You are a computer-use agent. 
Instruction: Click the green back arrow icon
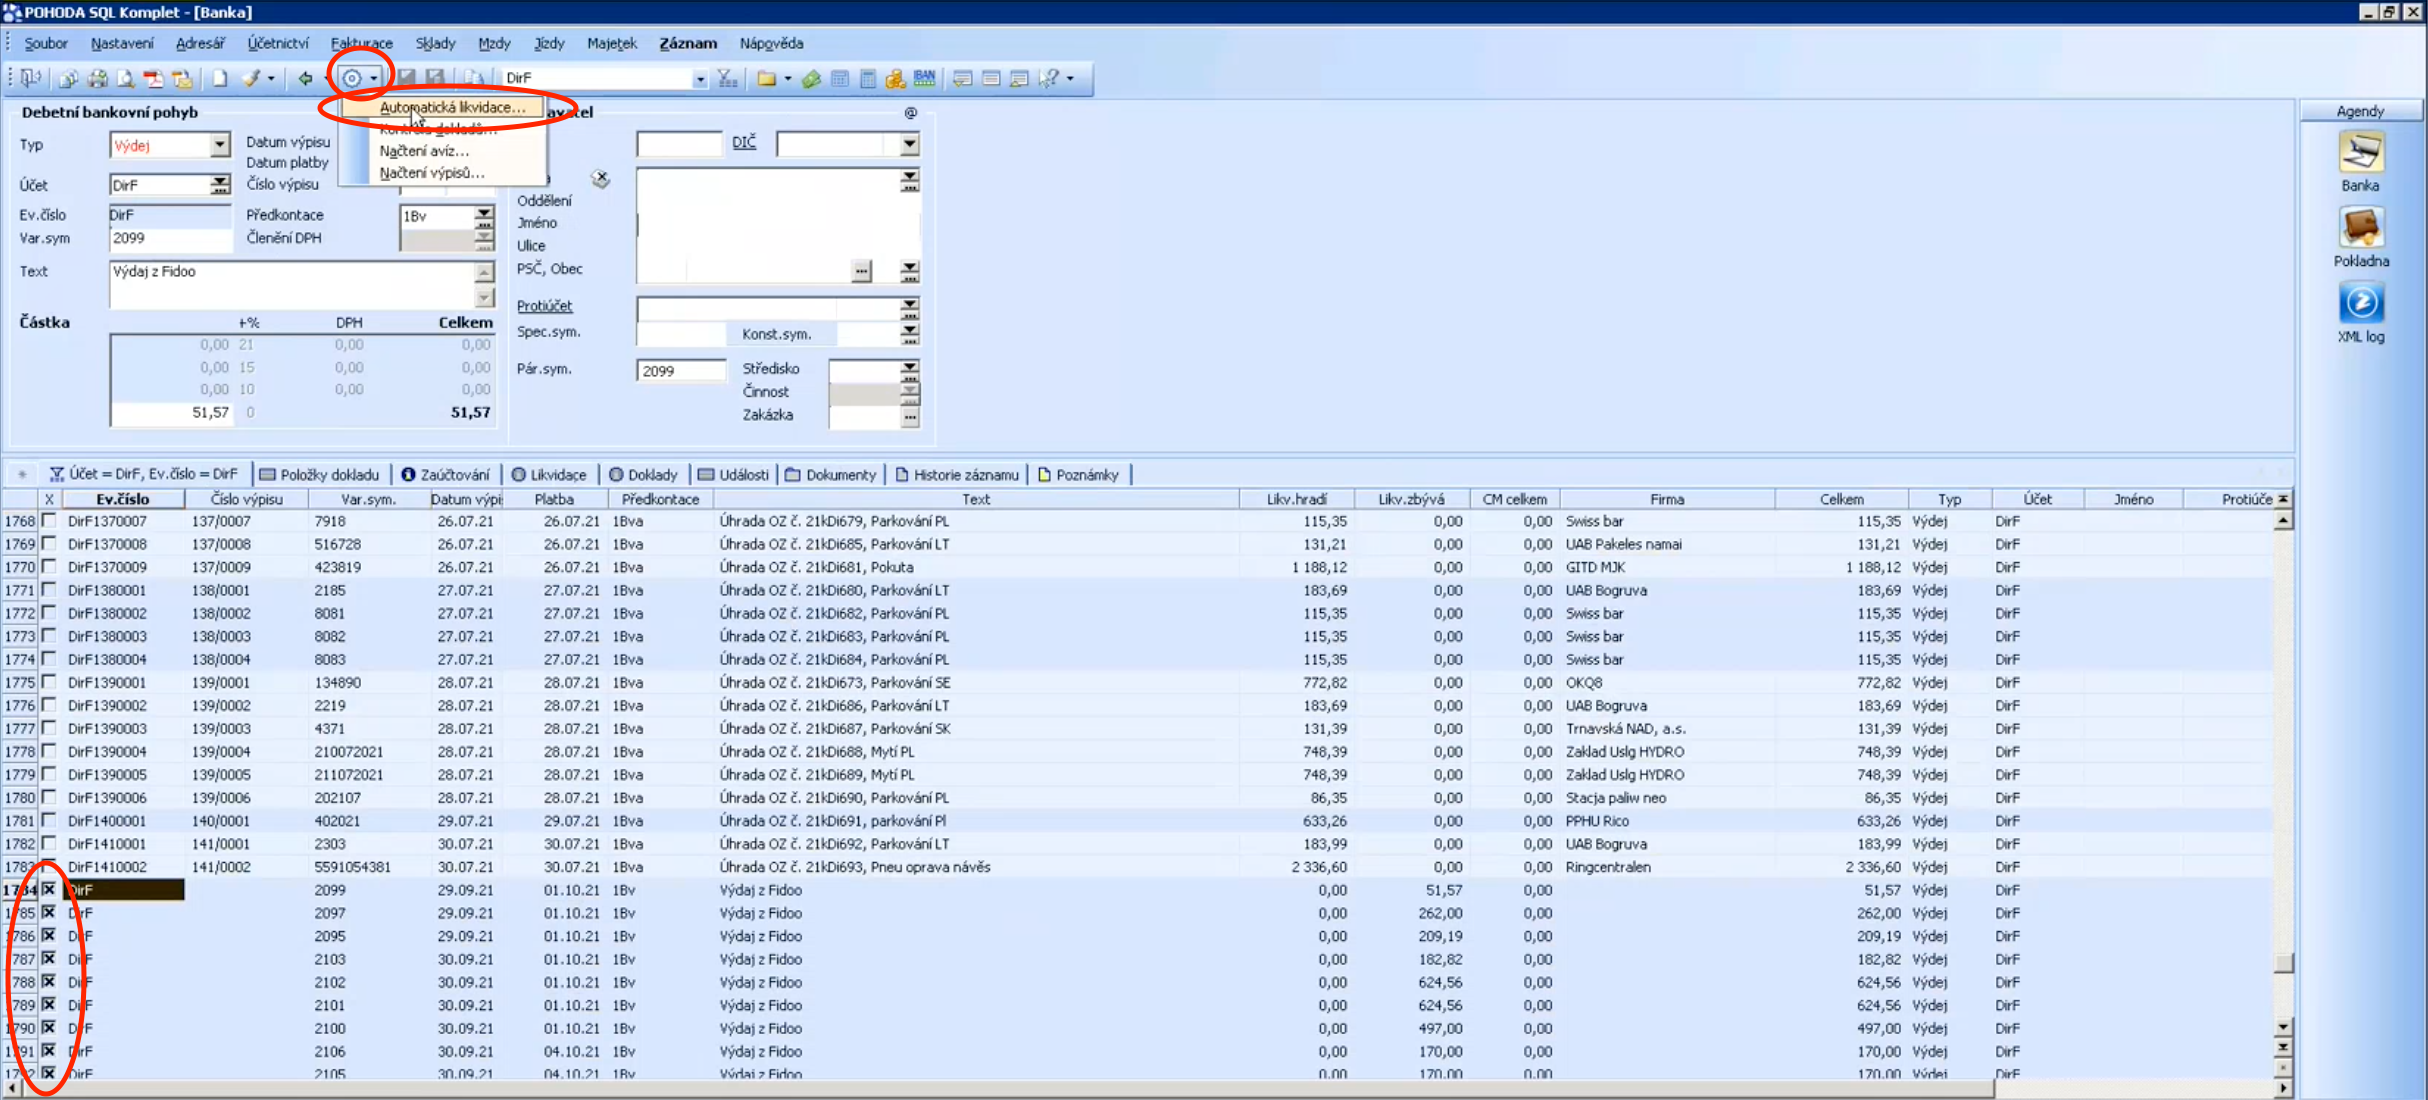305,78
